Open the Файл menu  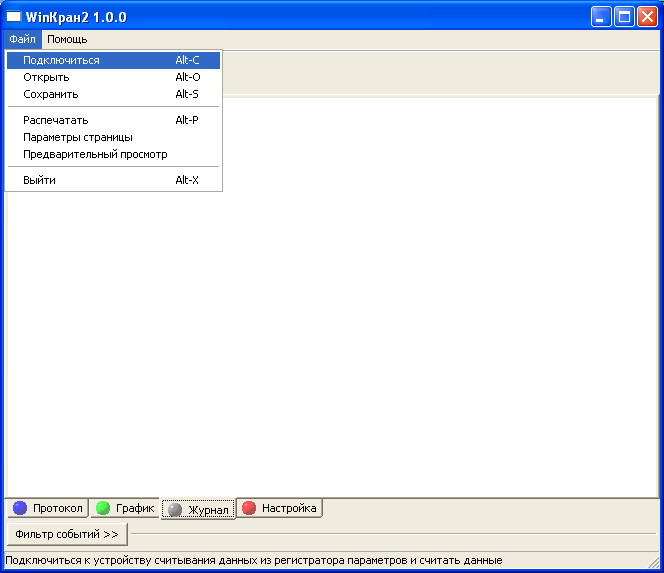[22, 39]
